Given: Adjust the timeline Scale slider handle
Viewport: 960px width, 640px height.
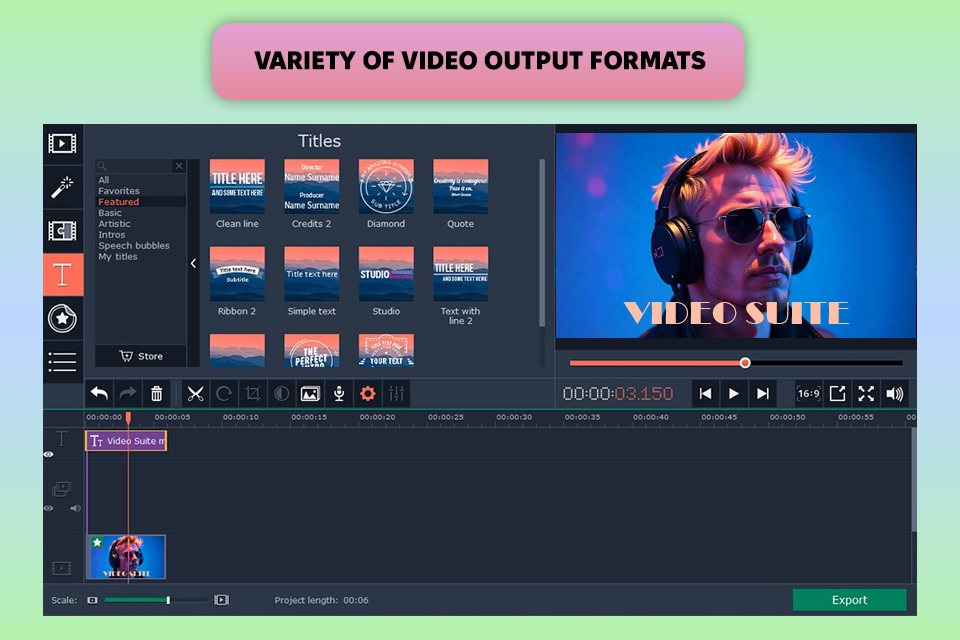Looking at the screenshot, I should click(168, 600).
